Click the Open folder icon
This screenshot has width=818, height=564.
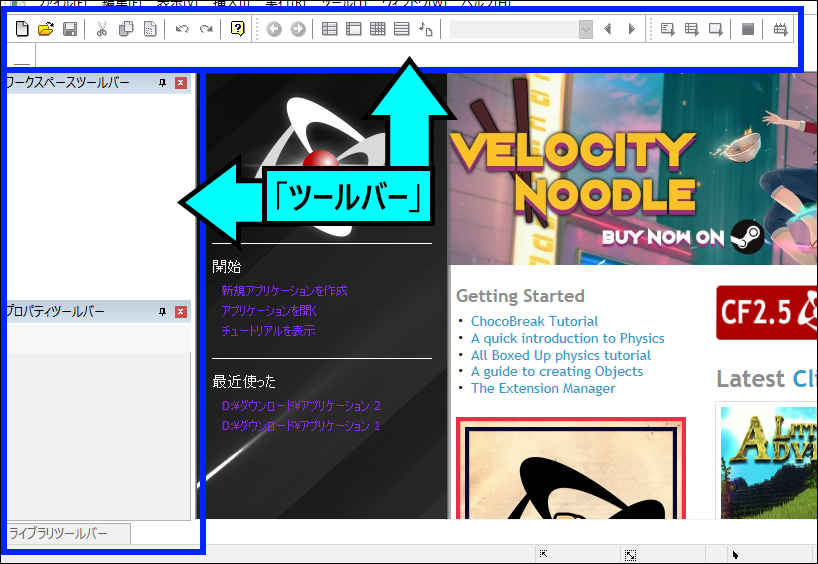click(46, 29)
